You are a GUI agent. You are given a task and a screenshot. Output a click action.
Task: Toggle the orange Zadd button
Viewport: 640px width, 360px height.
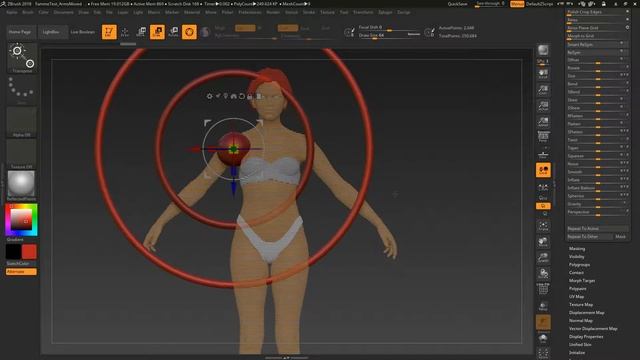[287, 28]
